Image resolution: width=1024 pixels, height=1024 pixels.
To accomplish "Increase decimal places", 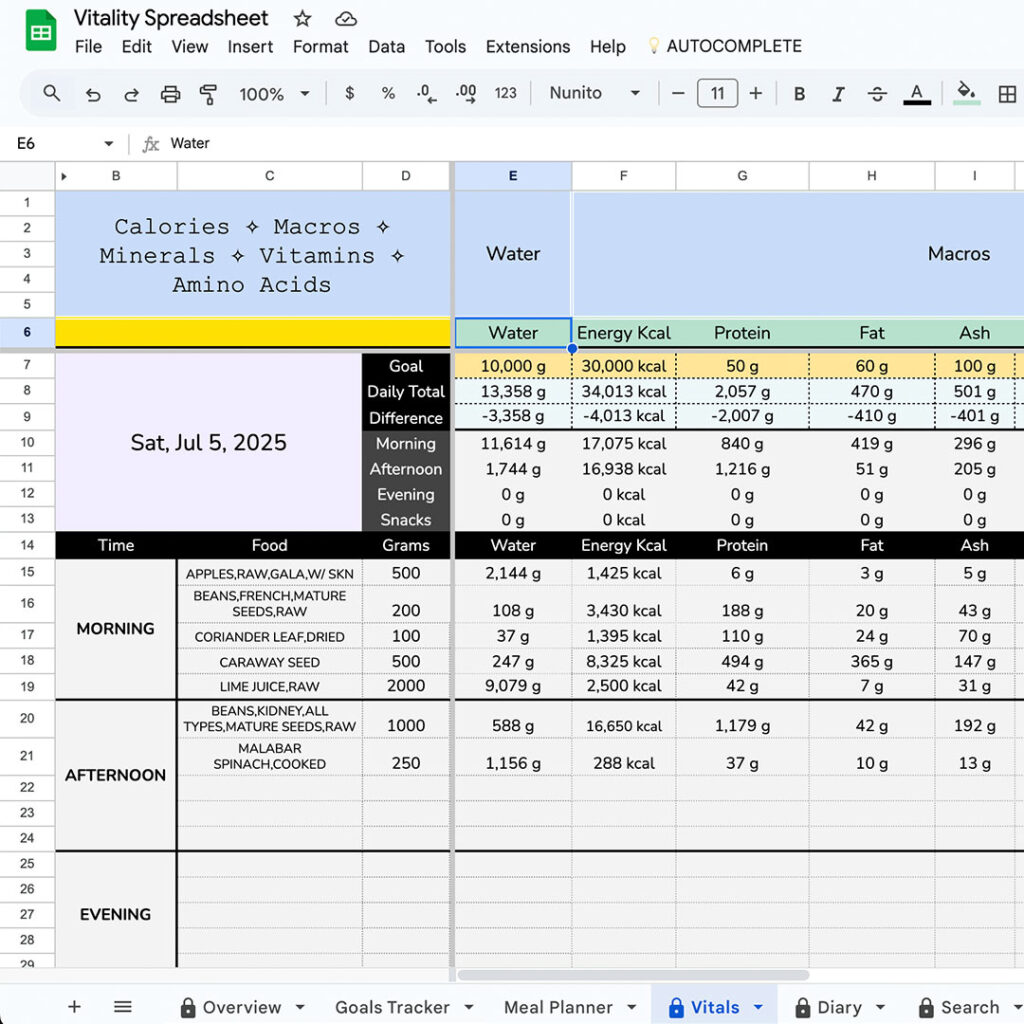I will click(466, 94).
